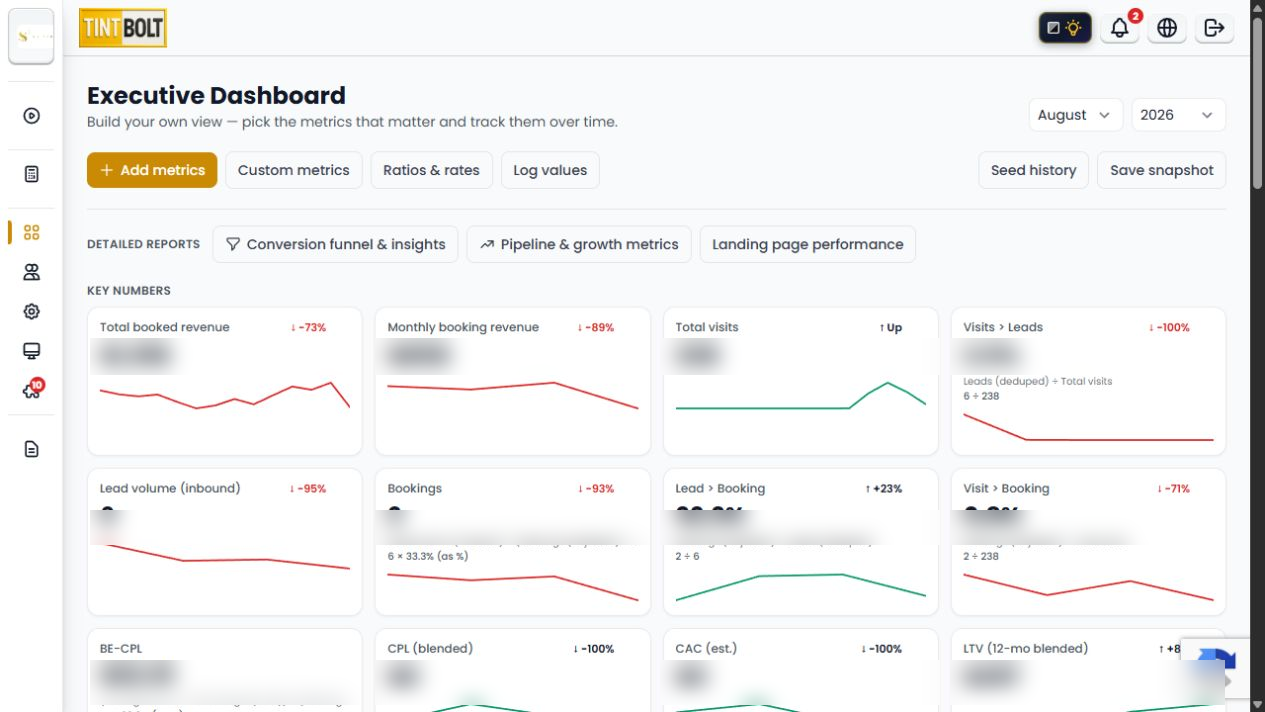Image resolution: width=1265 pixels, height=712 pixels.
Task: Open the Monthly booking revenue card
Action: (513, 381)
